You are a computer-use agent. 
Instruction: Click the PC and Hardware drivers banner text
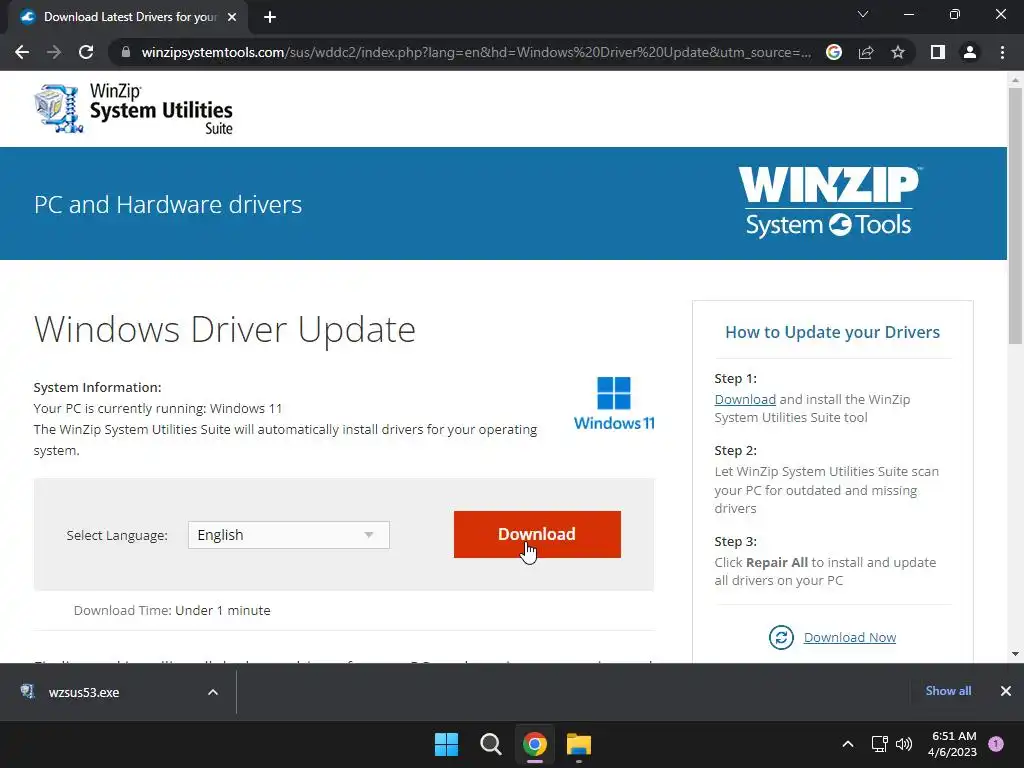pyautogui.click(x=168, y=204)
